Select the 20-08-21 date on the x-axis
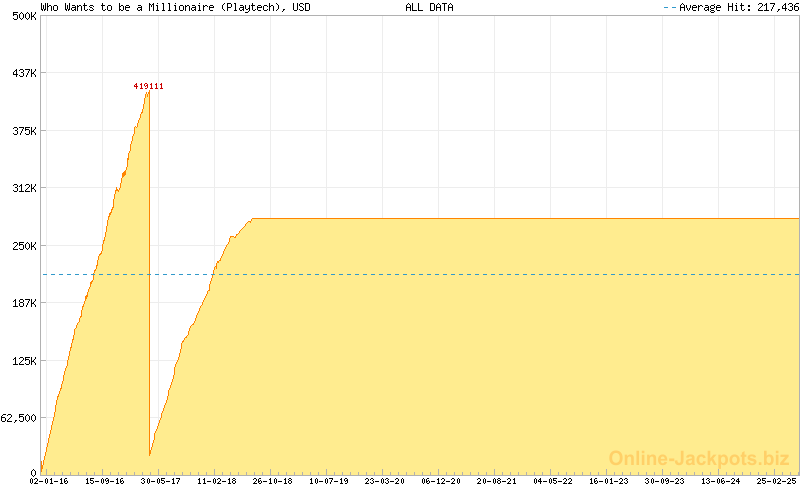 tap(497, 481)
